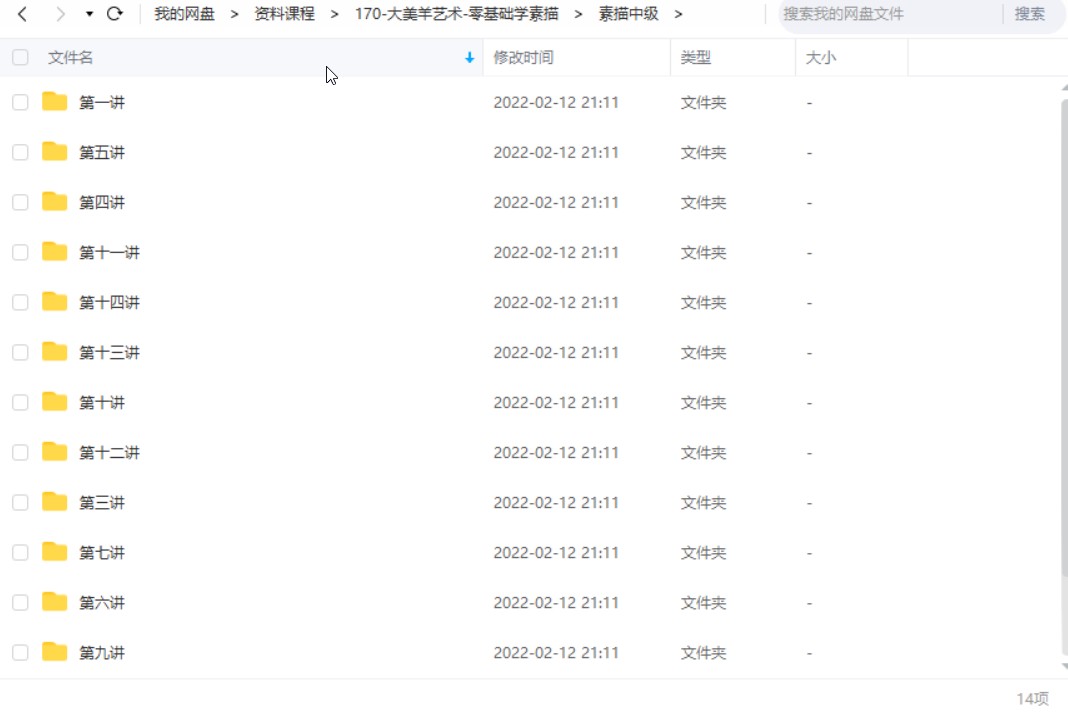Select the folder name 第七讲
The image size is (1068, 719).
coord(102,552)
